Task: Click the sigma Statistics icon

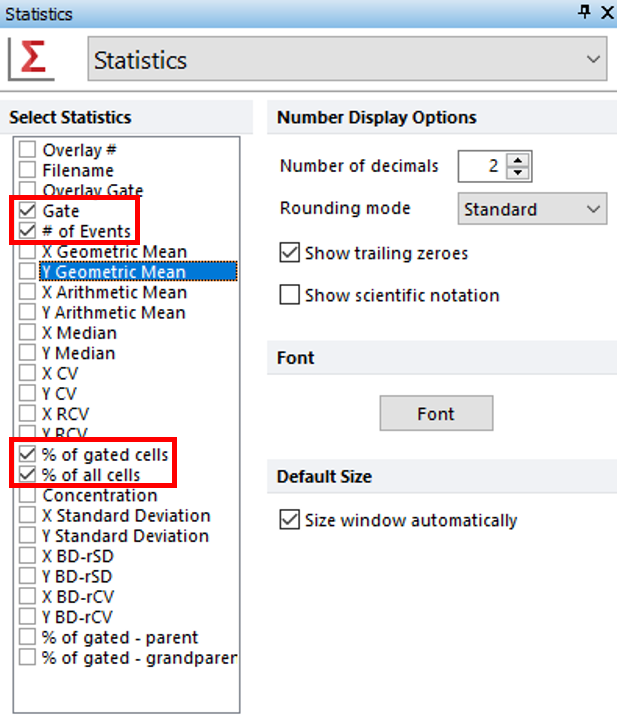Action: (x=32, y=59)
